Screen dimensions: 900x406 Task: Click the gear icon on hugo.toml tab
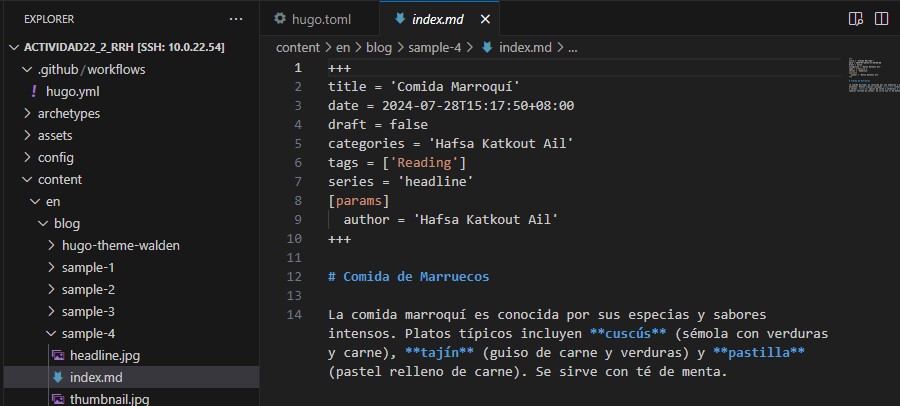coord(280,19)
